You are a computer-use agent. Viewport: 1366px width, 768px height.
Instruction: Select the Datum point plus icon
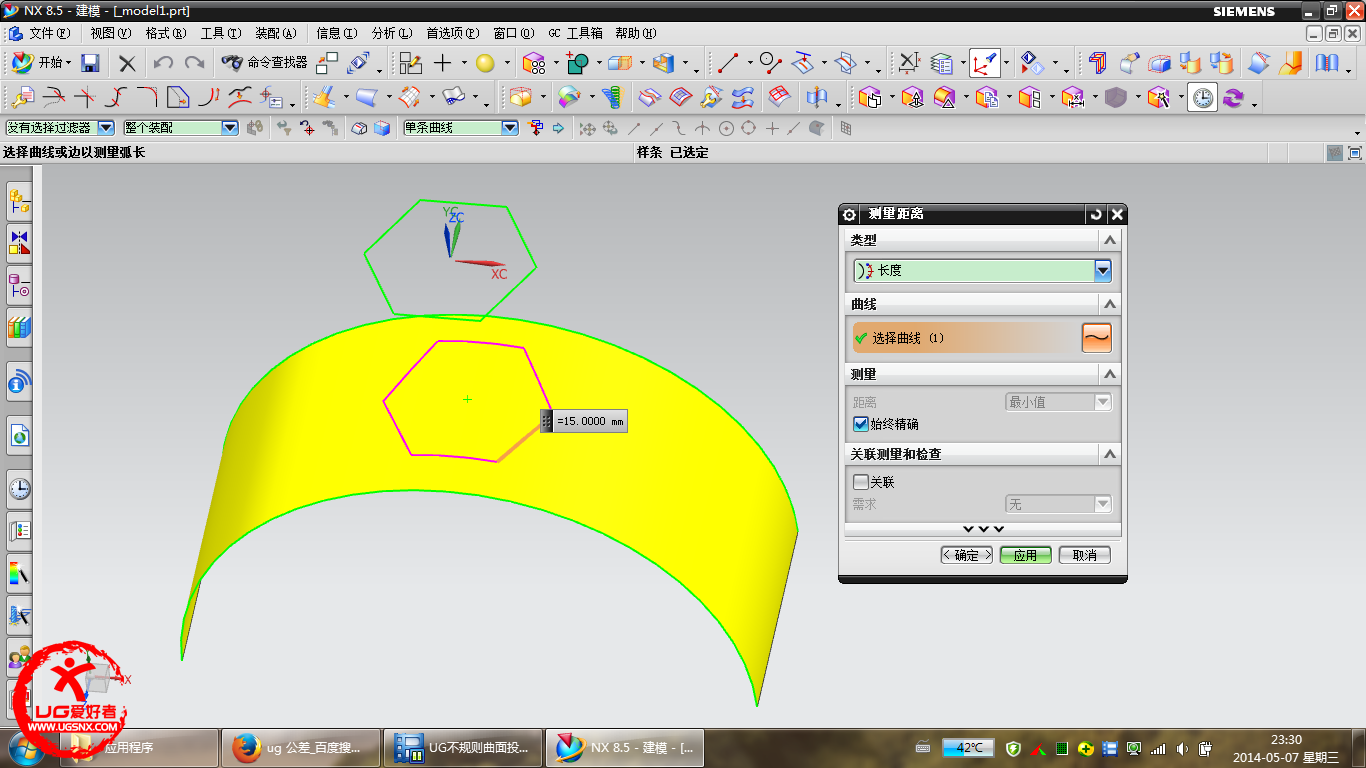[x=442, y=63]
